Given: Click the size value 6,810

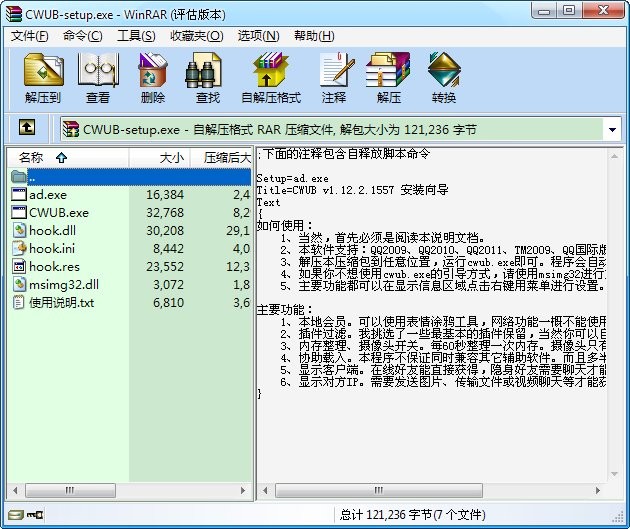Looking at the screenshot, I should coord(168,302).
